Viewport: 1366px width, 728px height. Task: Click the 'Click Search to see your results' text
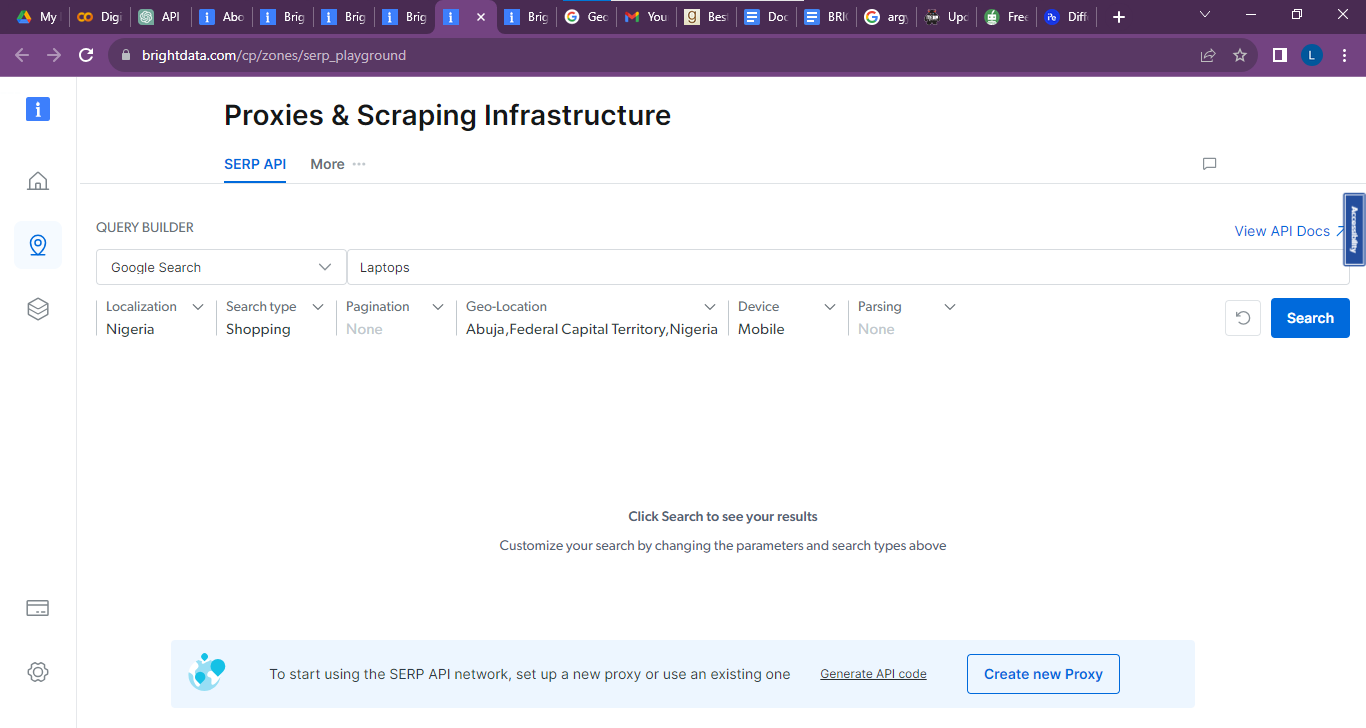pyautogui.click(x=723, y=517)
